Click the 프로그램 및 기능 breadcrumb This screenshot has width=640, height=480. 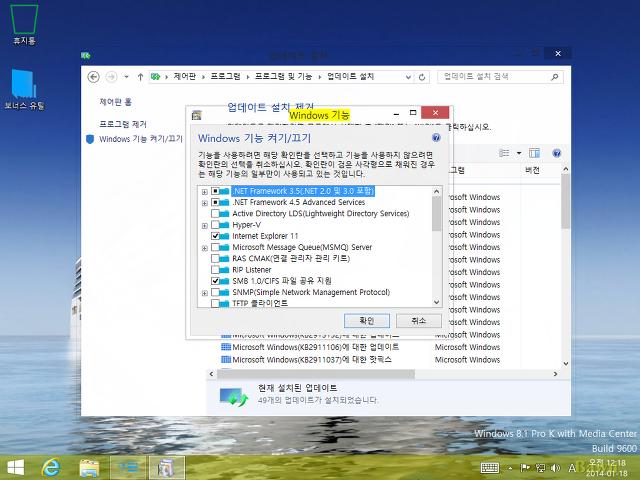click(x=283, y=76)
